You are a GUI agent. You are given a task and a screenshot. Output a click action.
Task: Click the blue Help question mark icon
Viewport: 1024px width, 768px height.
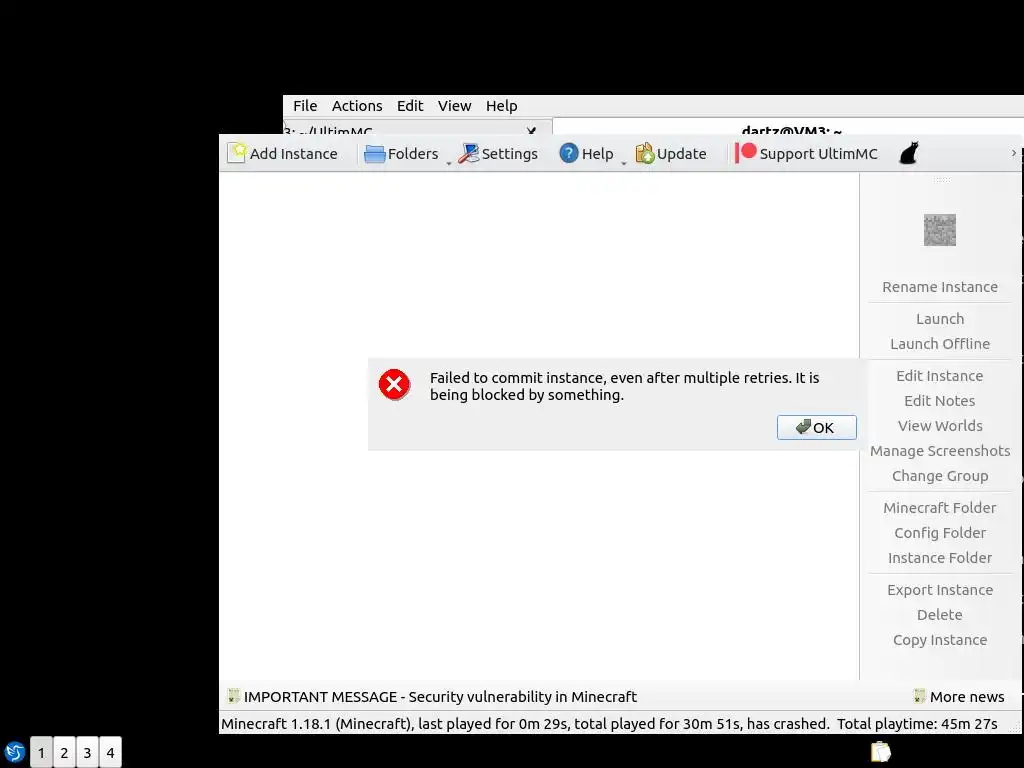569,153
